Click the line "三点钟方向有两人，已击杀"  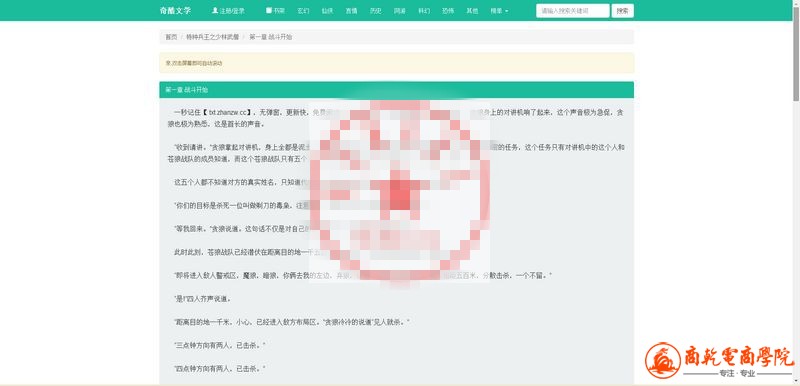pos(219,346)
